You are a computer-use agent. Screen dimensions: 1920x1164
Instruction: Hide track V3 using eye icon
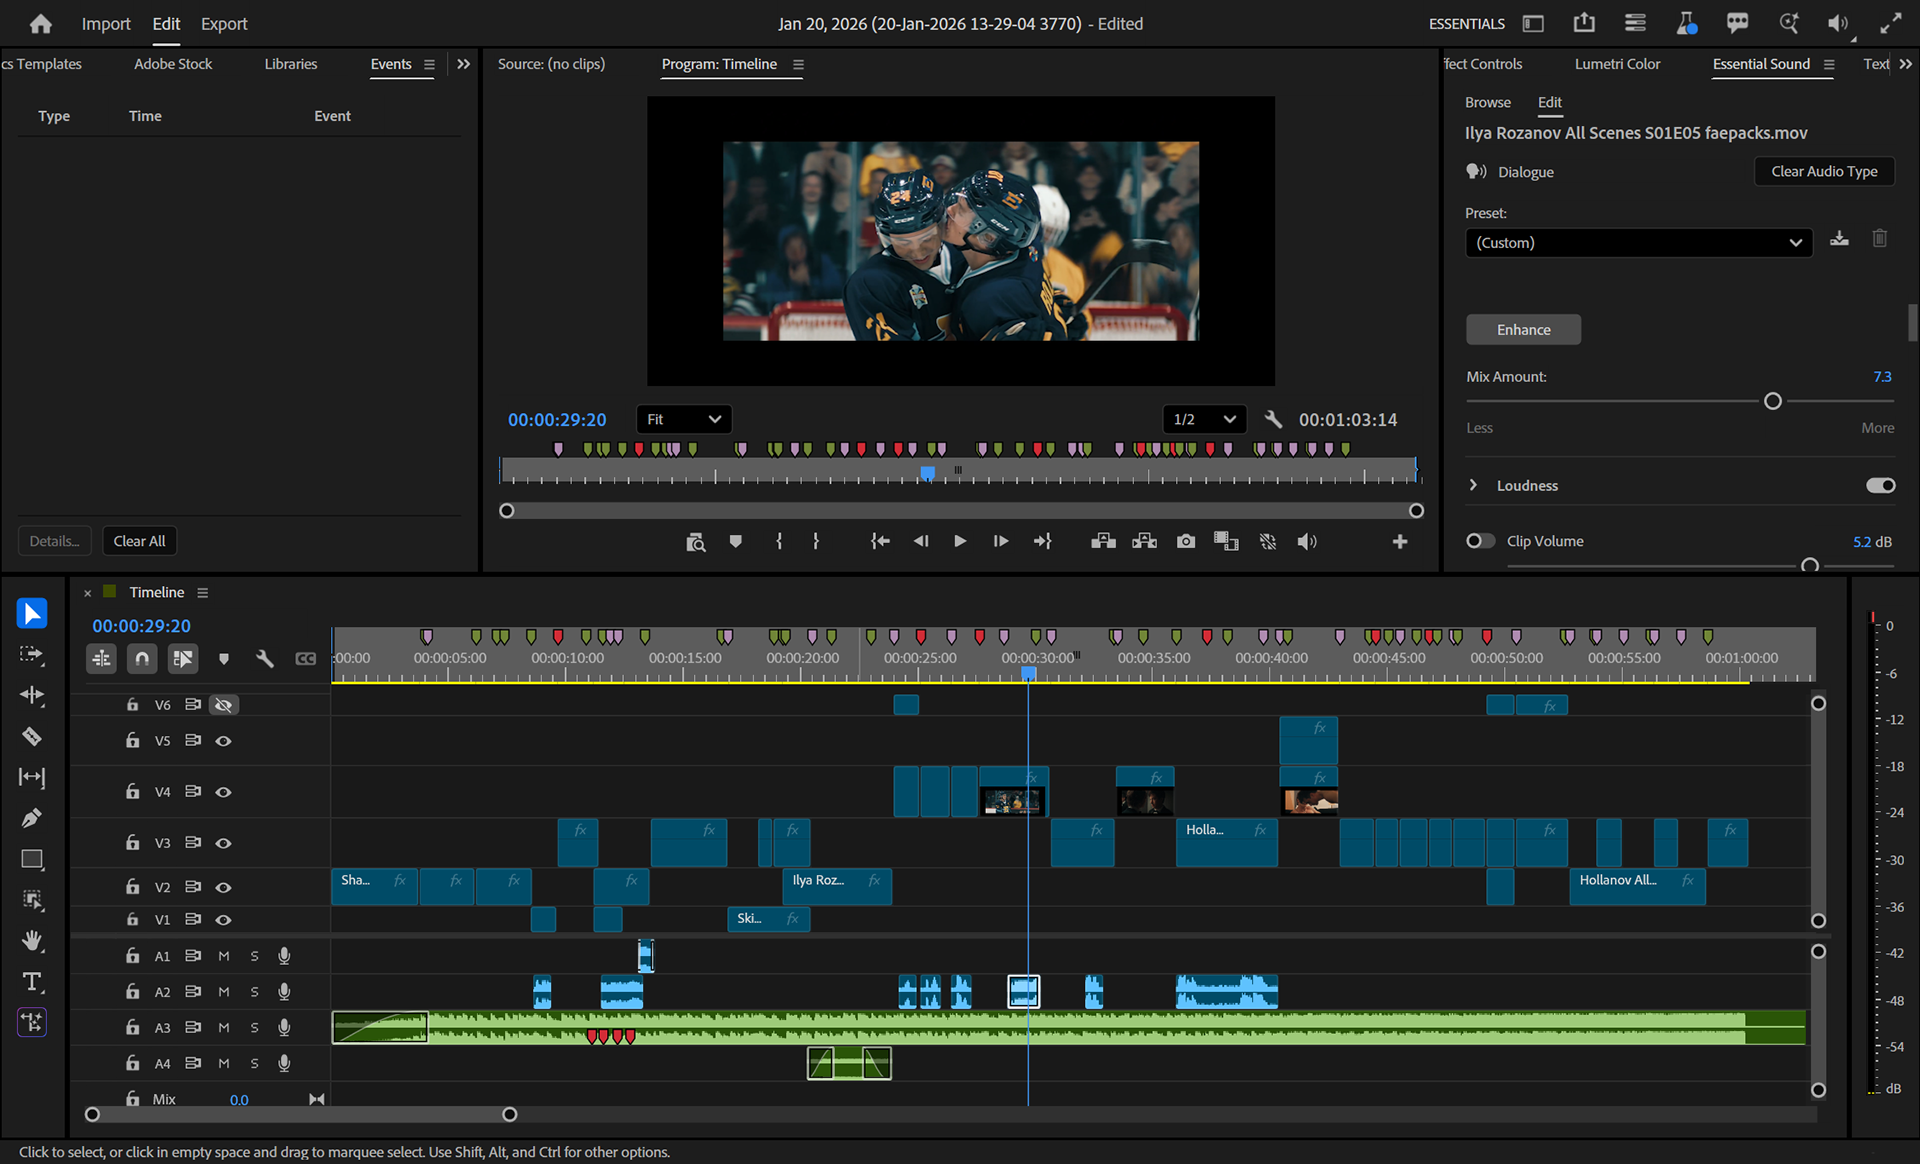[x=224, y=843]
